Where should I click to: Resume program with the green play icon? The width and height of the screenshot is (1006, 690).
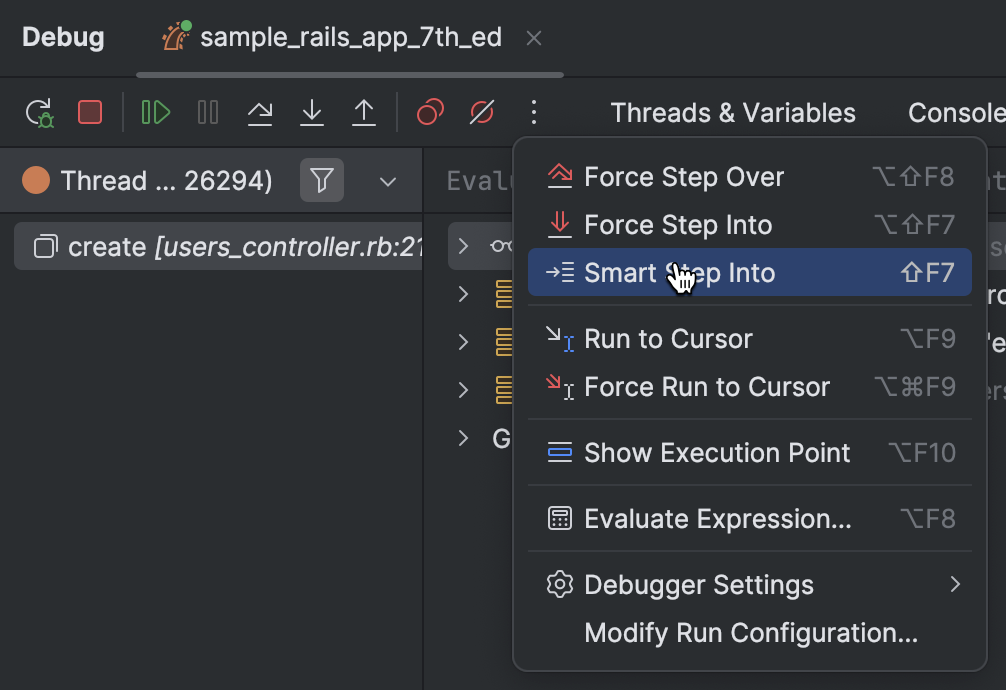pyautogui.click(x=155, y=112)
